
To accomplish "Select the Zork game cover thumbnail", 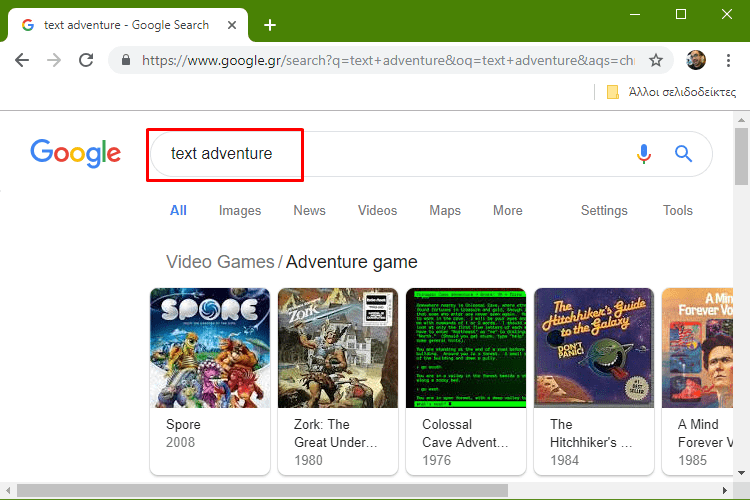I will [338, 348].
